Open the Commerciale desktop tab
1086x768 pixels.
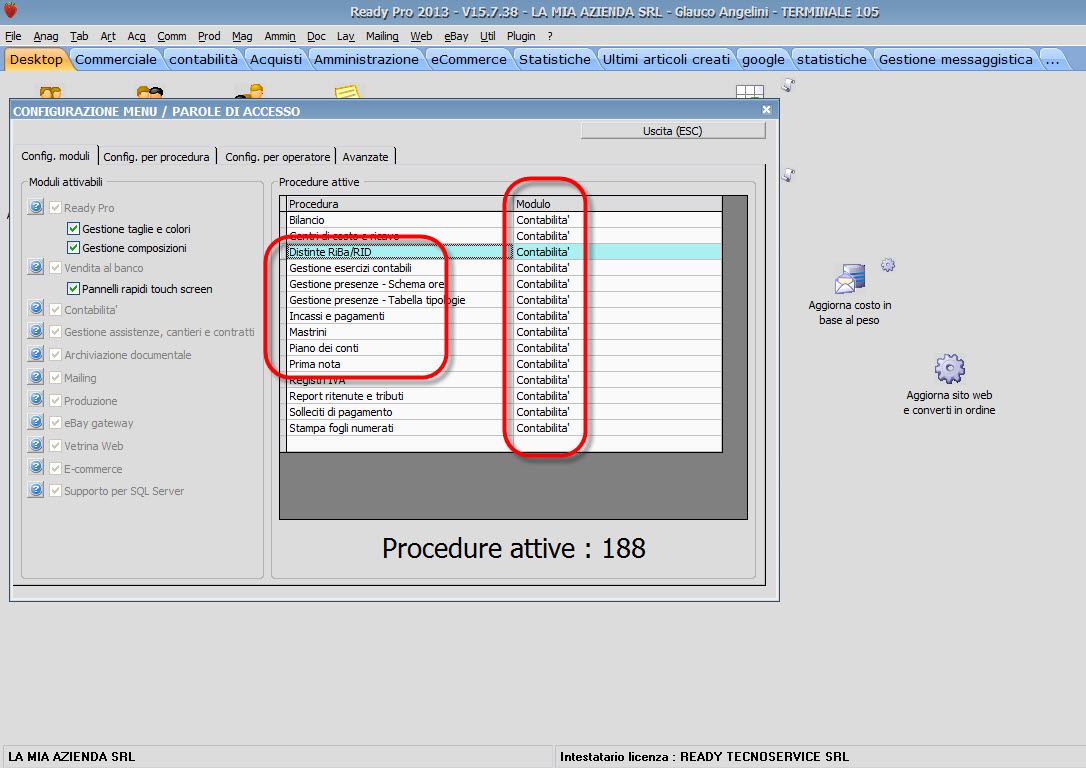point(116,60)
